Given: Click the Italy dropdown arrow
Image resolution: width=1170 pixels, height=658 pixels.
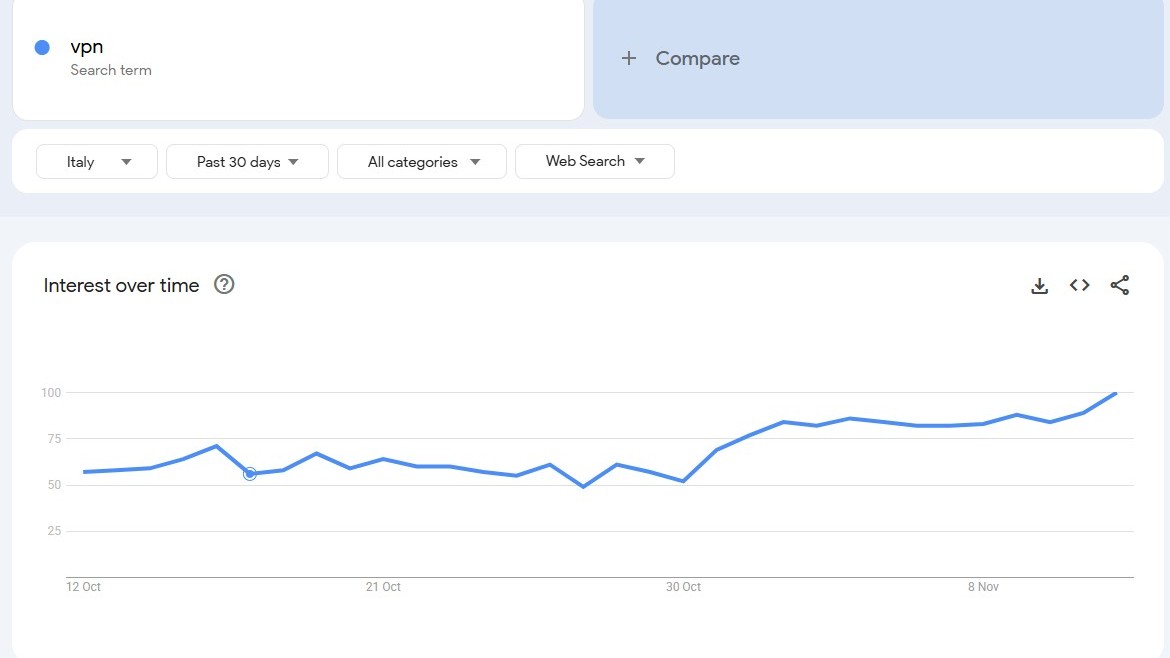Looking at the screenshot, I should [127, 161].
